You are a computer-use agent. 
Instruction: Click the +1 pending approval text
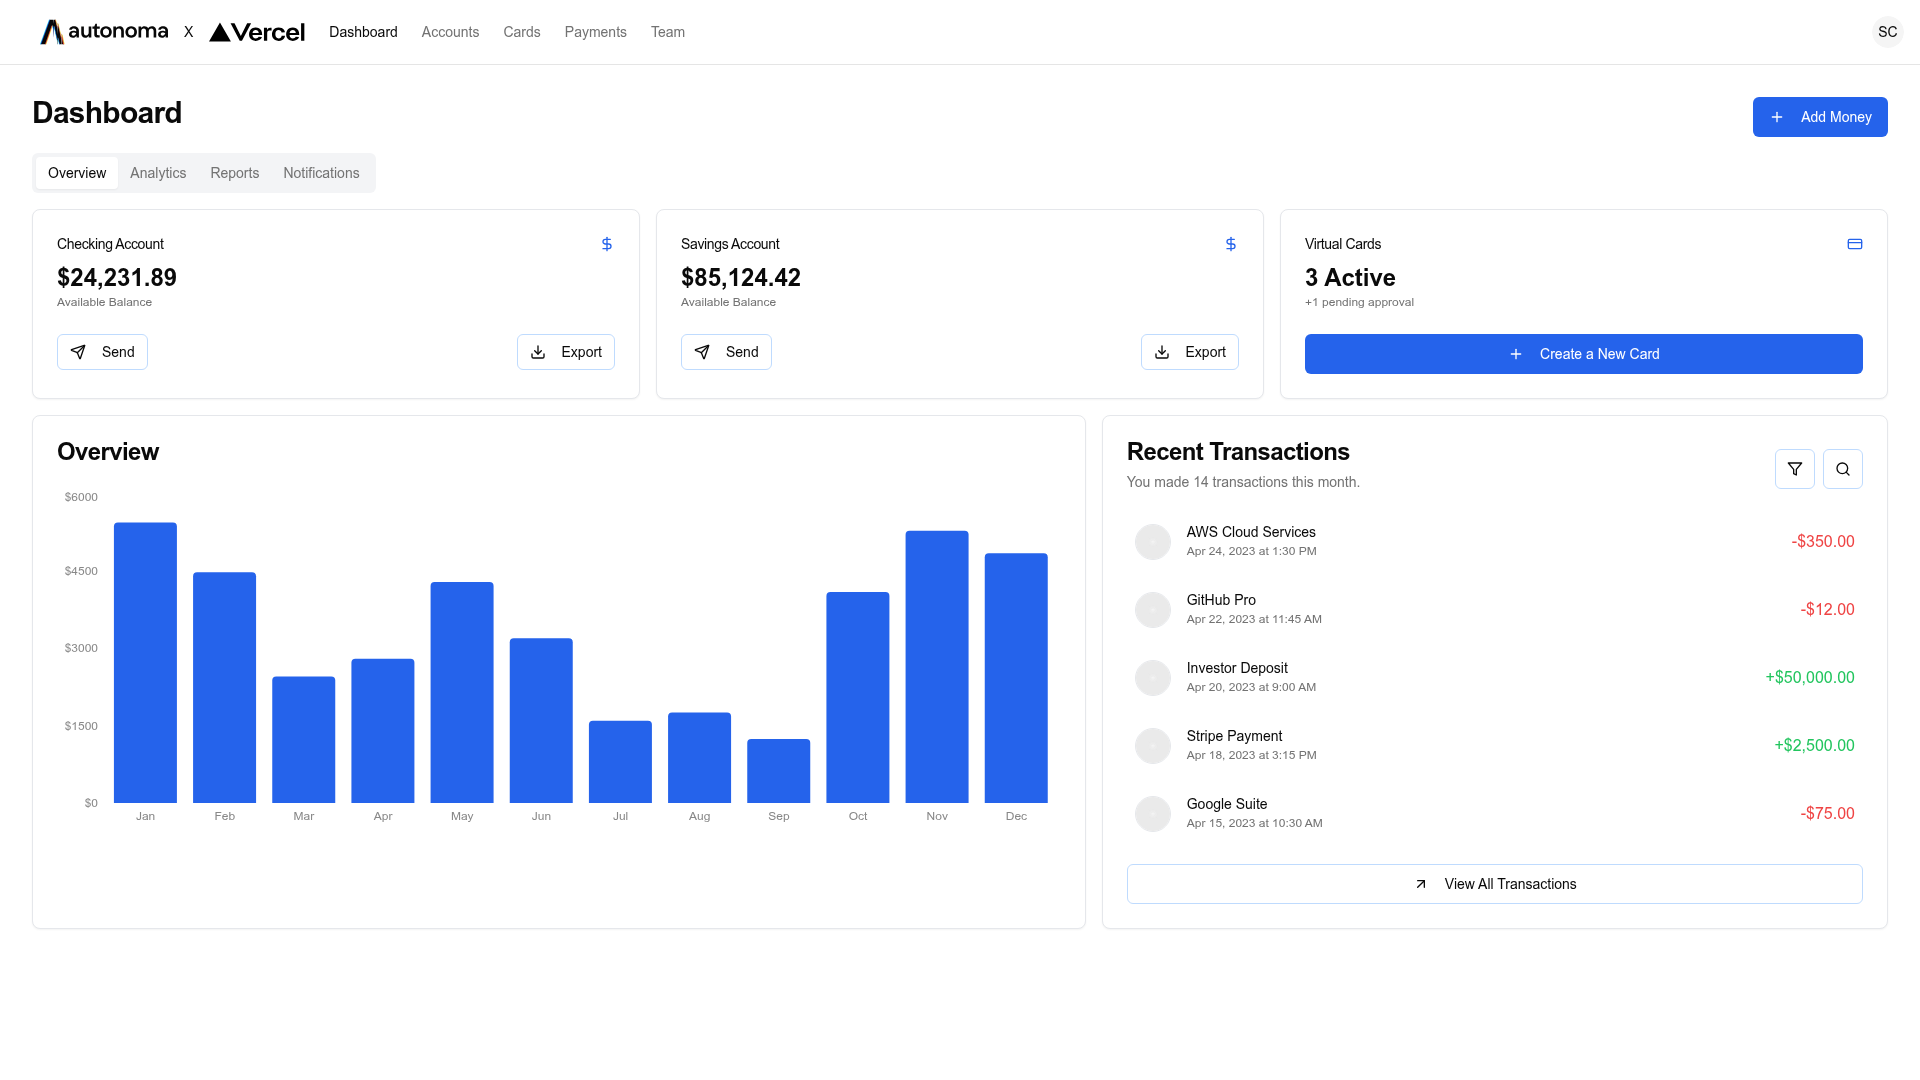(1359, 302)
